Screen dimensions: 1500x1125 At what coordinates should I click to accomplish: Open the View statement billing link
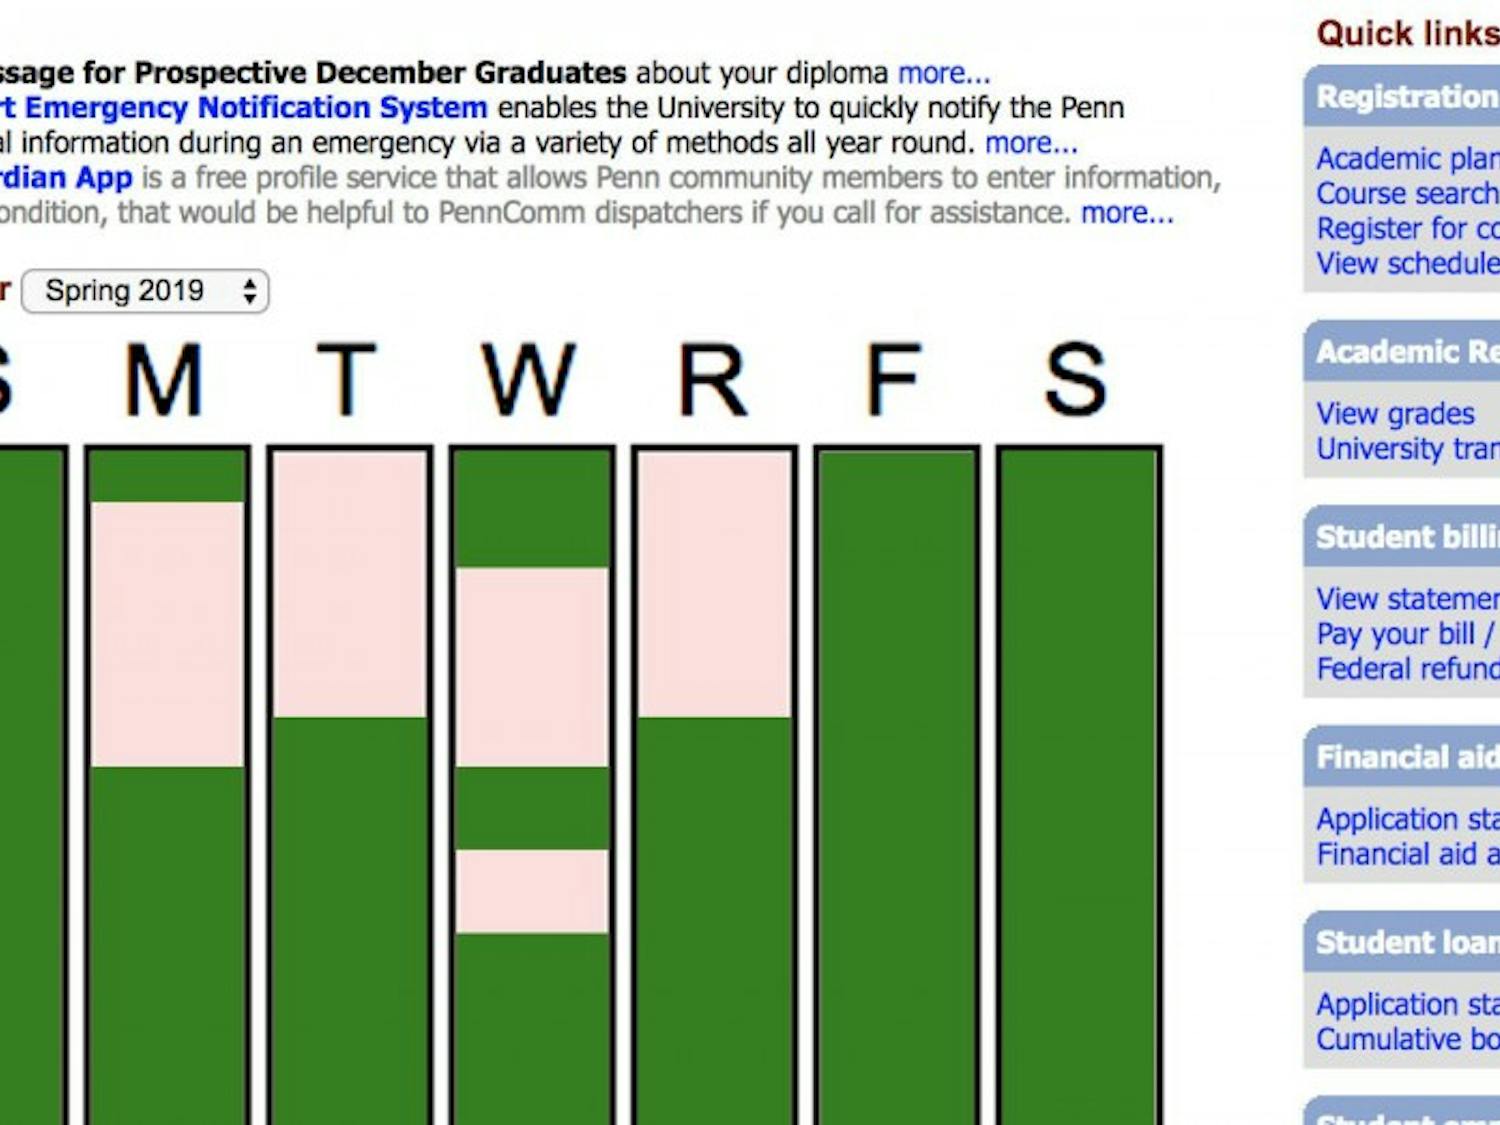coord(1405,599)
